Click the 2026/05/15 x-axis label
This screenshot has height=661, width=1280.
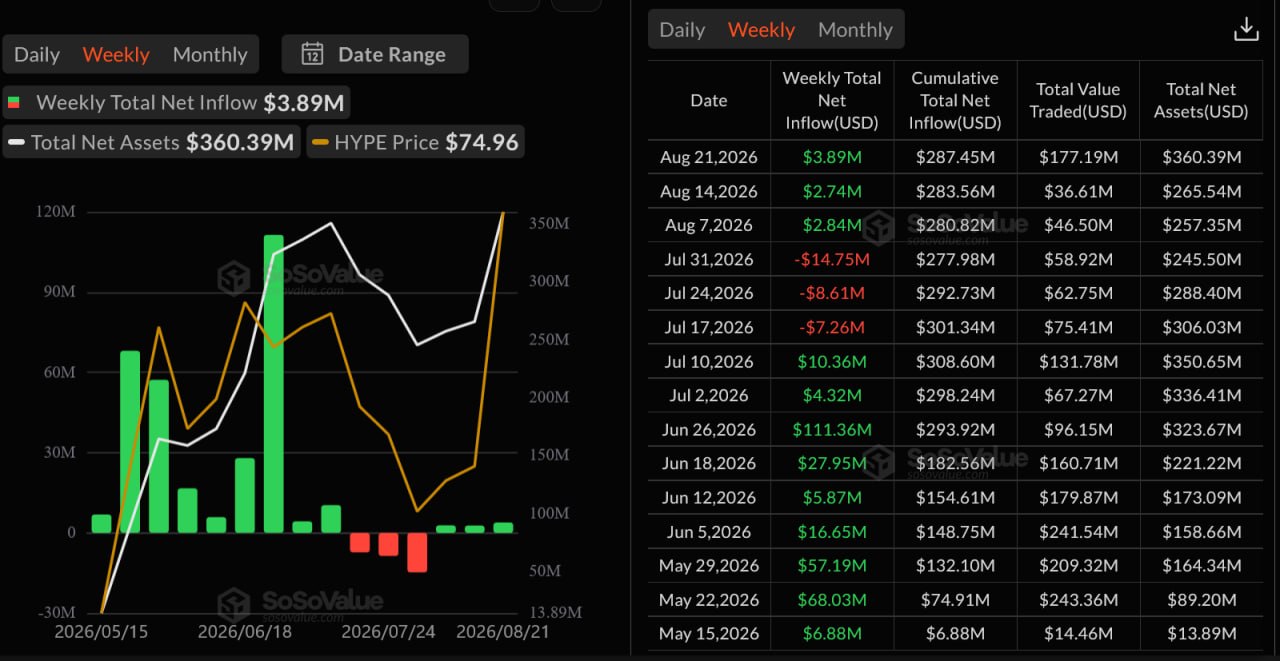tap(100, 632)
